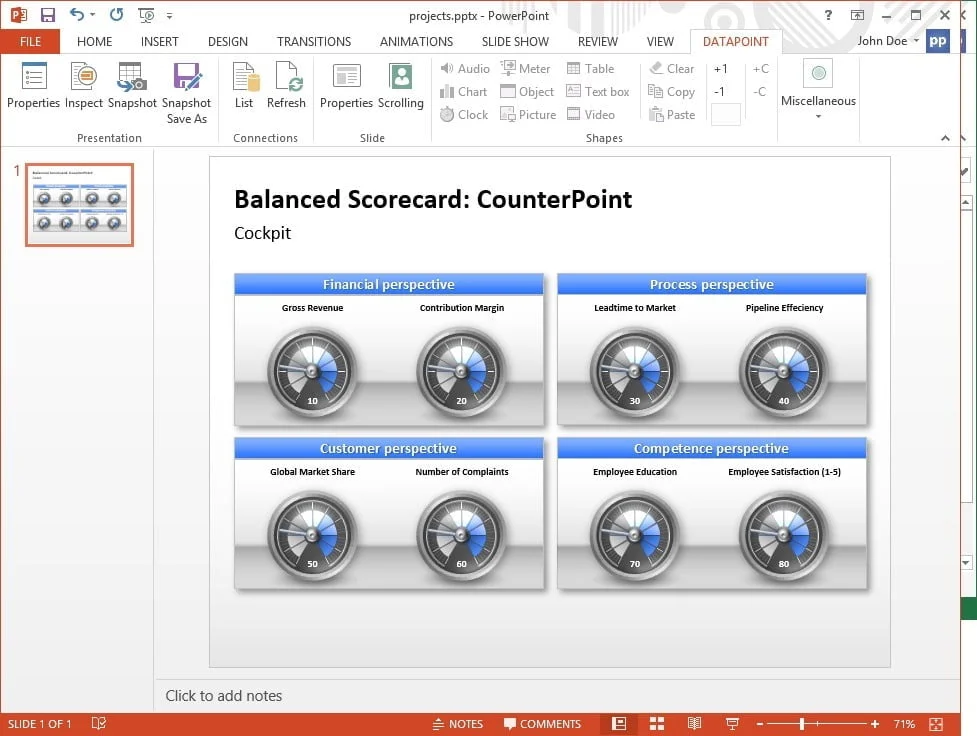977x736 pixels.
Task: Save the presentation from quick access toolbar
Action: (x=47, y=14)
